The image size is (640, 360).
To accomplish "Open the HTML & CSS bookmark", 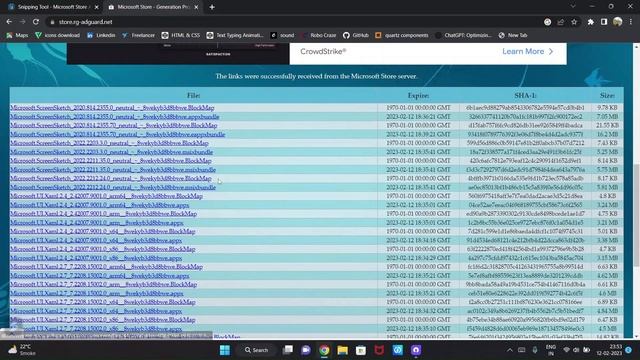I will pos(181,35).
